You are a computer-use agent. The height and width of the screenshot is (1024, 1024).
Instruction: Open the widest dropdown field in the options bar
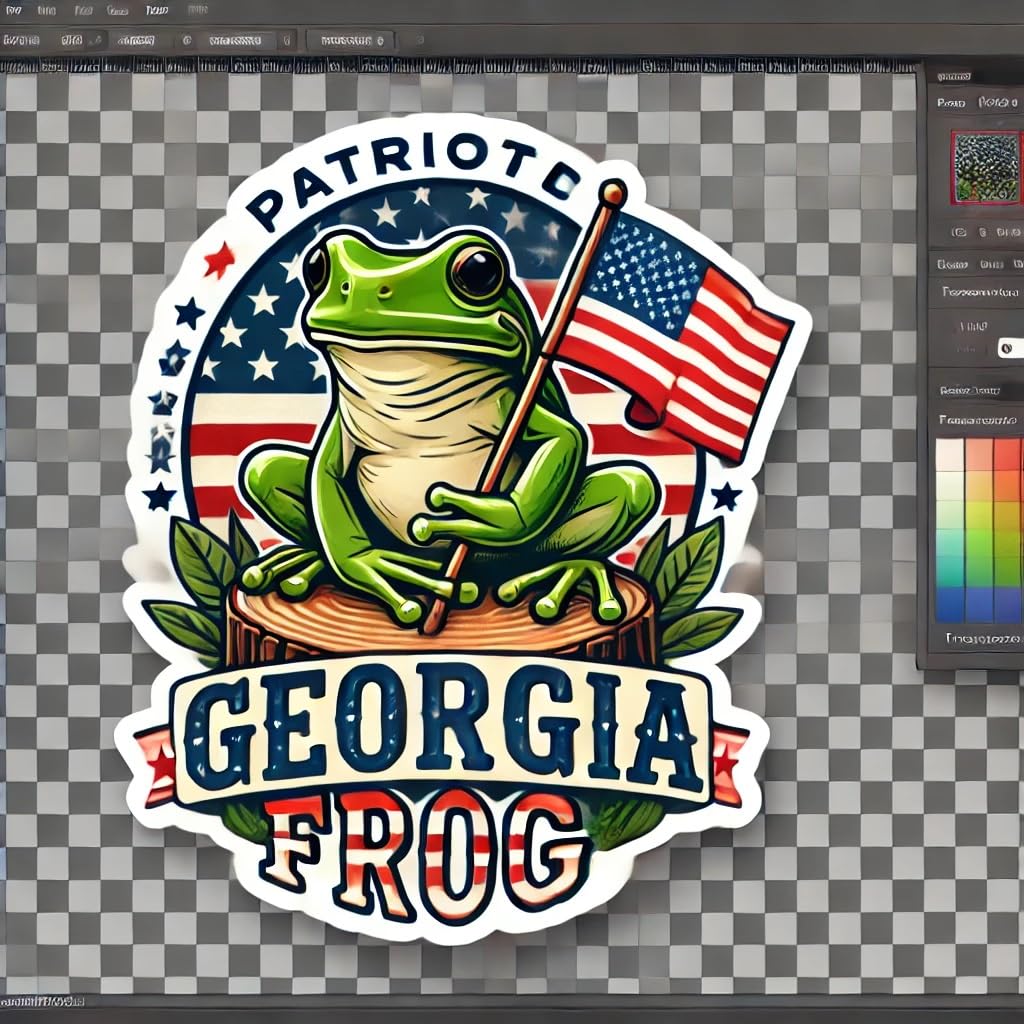[x=236, y=41]
